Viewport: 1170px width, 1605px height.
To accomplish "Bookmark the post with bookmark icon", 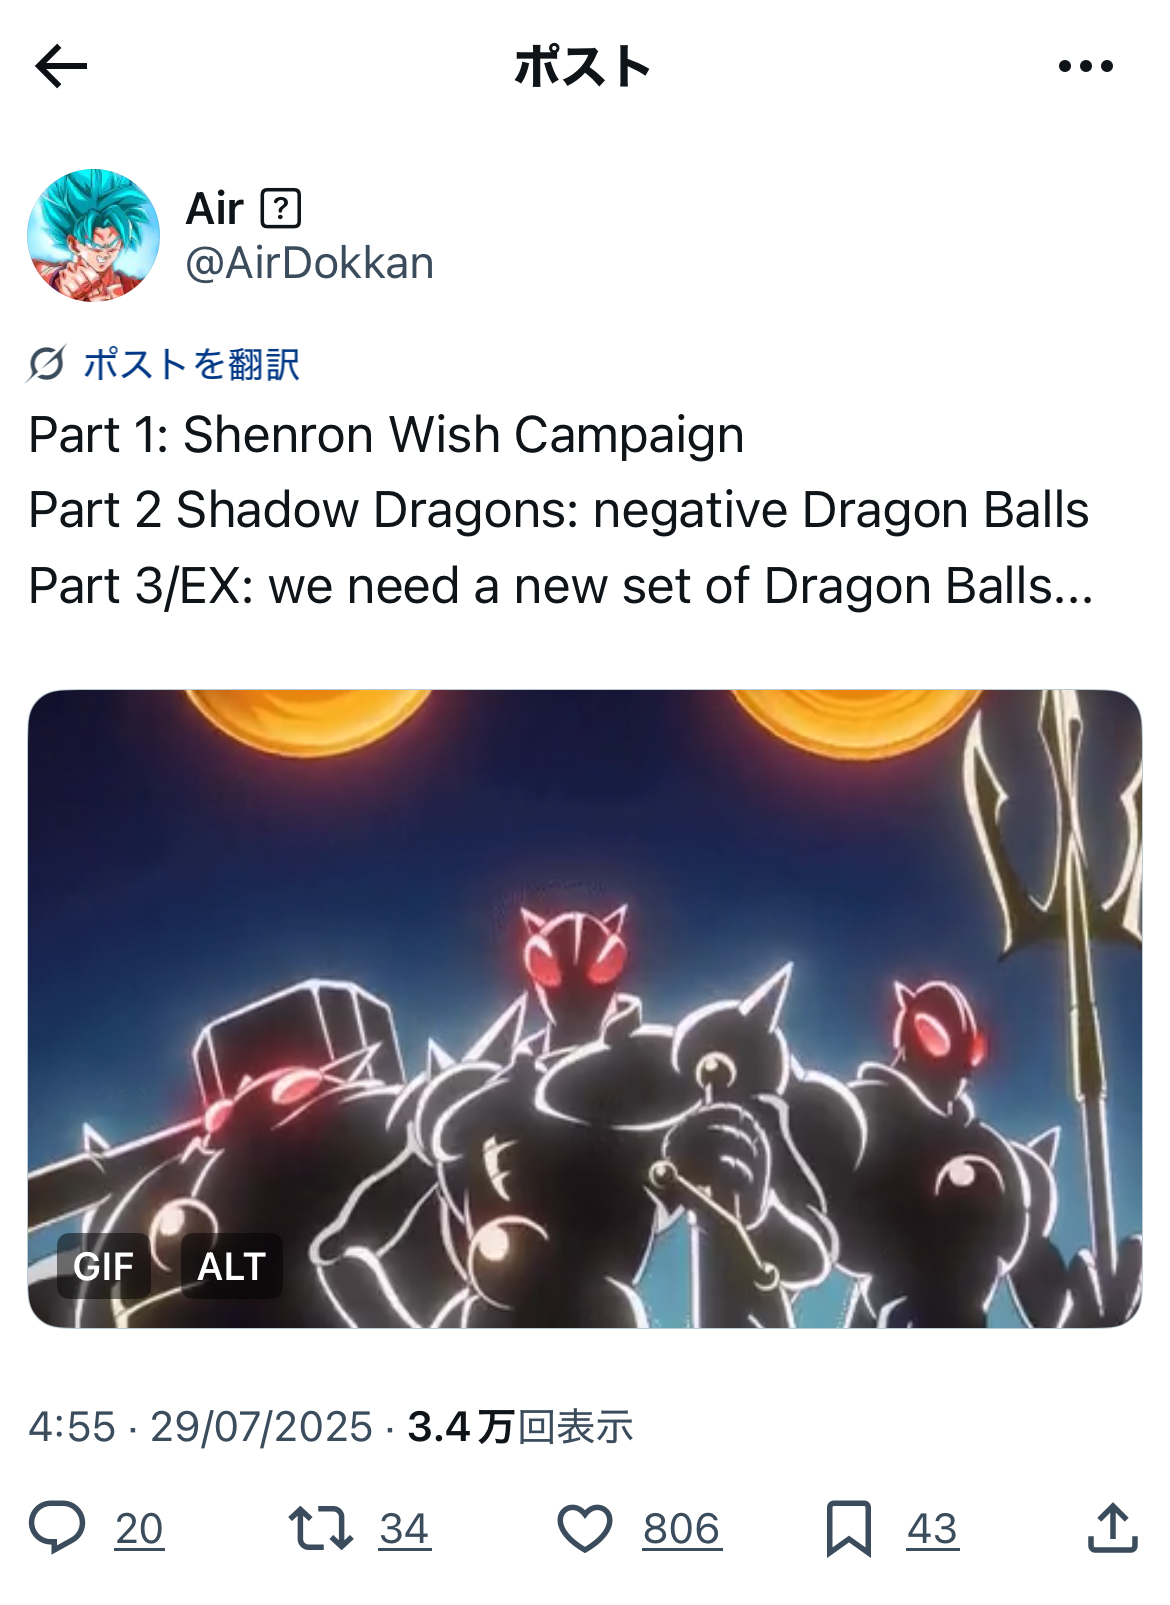I will (x=849, y=1528).
